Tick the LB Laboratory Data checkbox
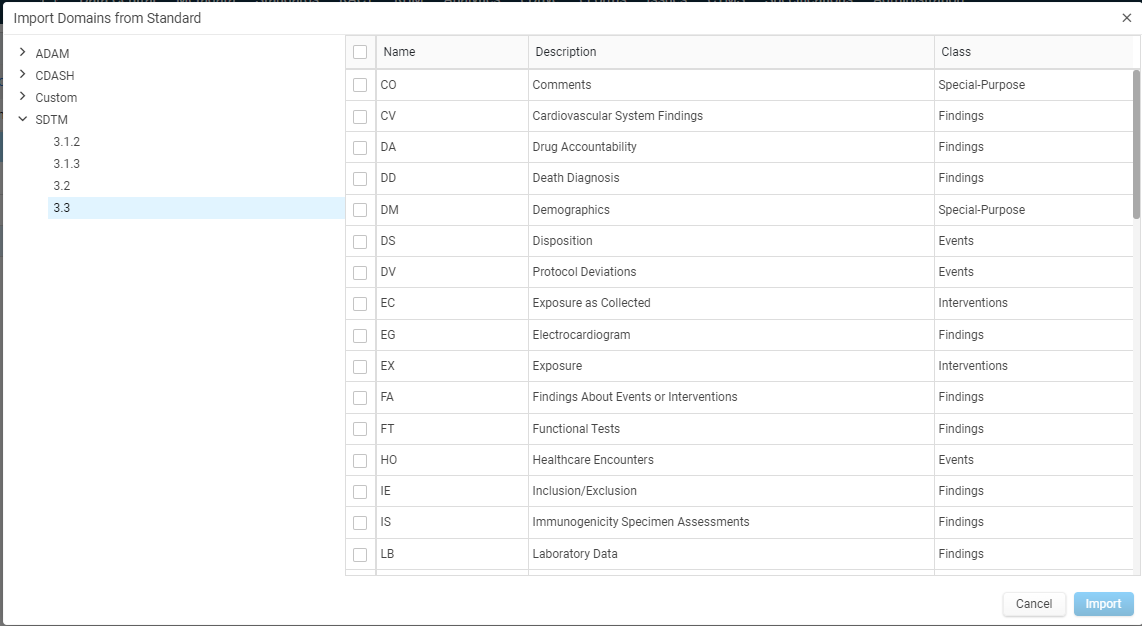The height and width of the screenshot is (626, 1142). point(360,554)
